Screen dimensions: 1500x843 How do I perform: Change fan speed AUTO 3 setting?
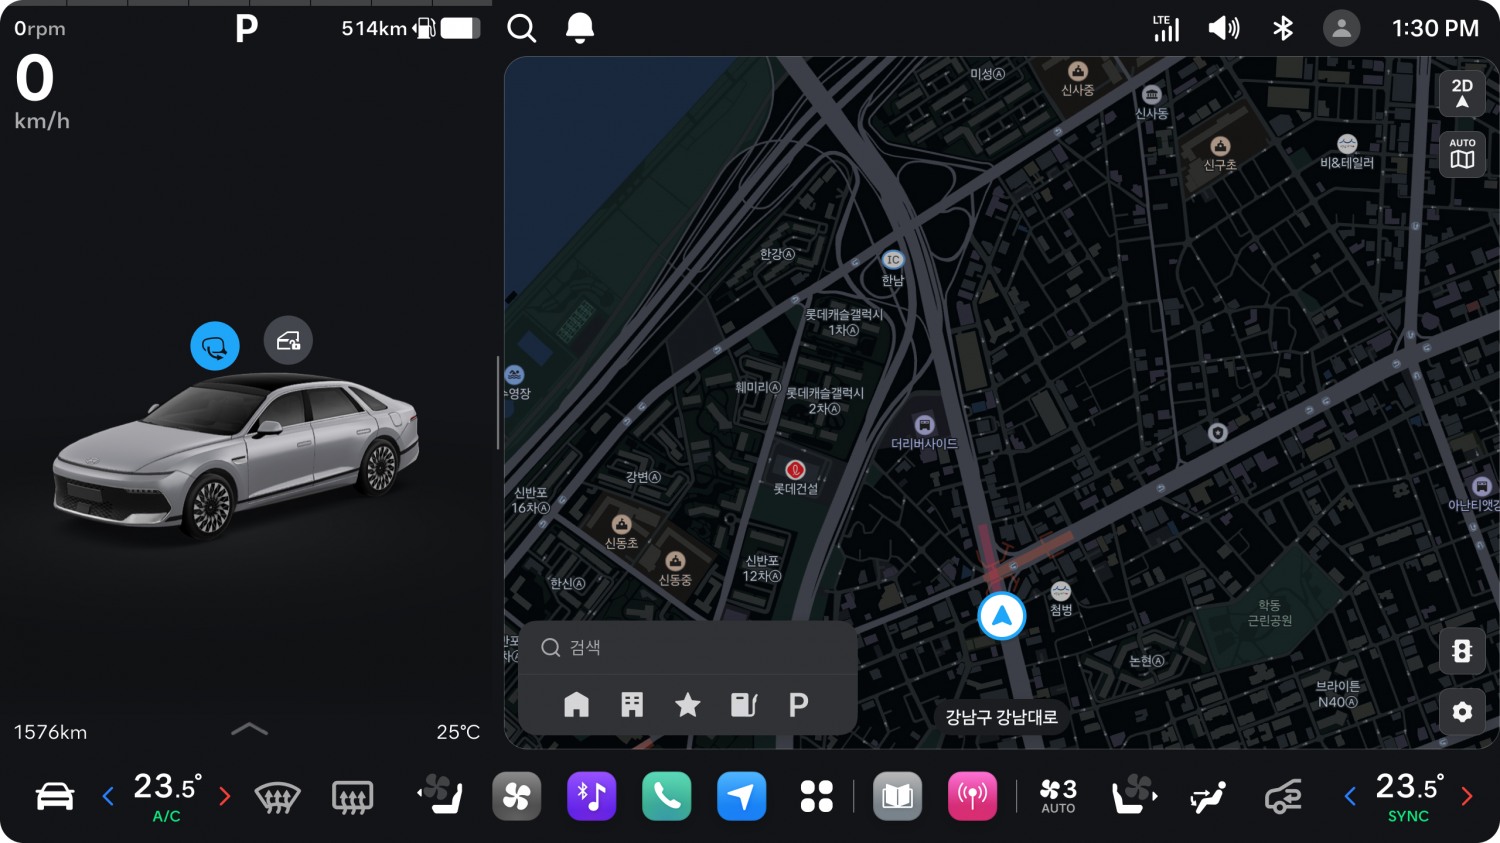[x=1058, y=796]
